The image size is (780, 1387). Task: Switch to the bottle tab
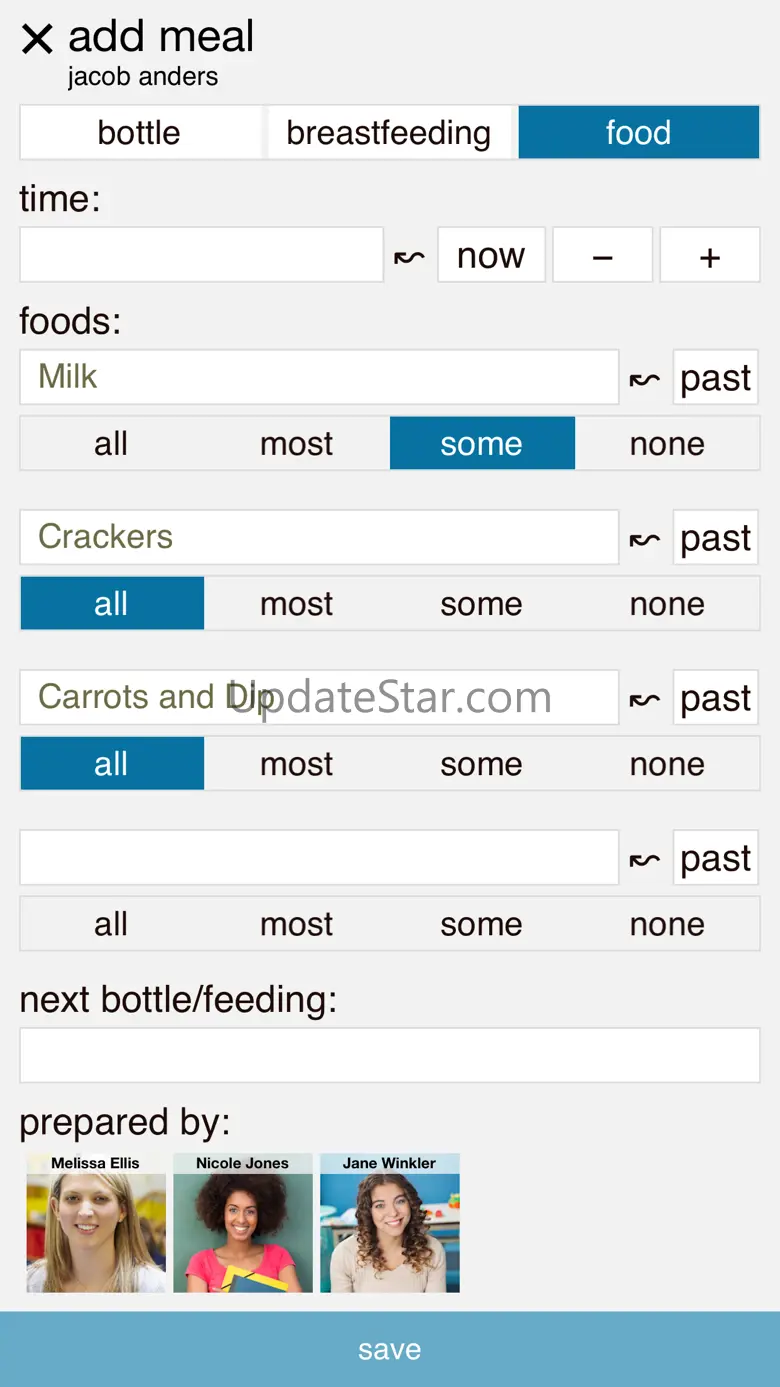140,133
